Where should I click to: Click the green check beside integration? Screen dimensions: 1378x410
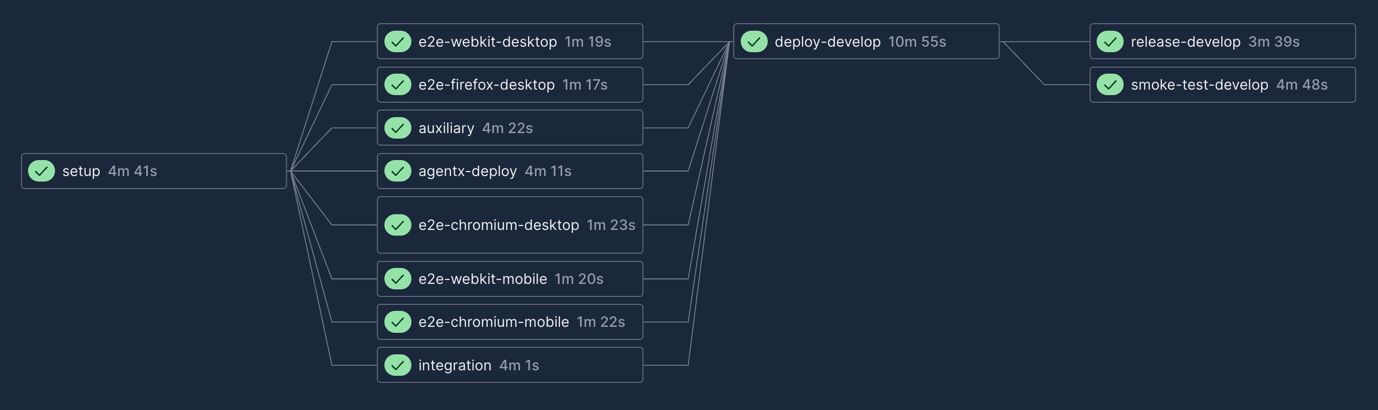[x=398, y=365]
